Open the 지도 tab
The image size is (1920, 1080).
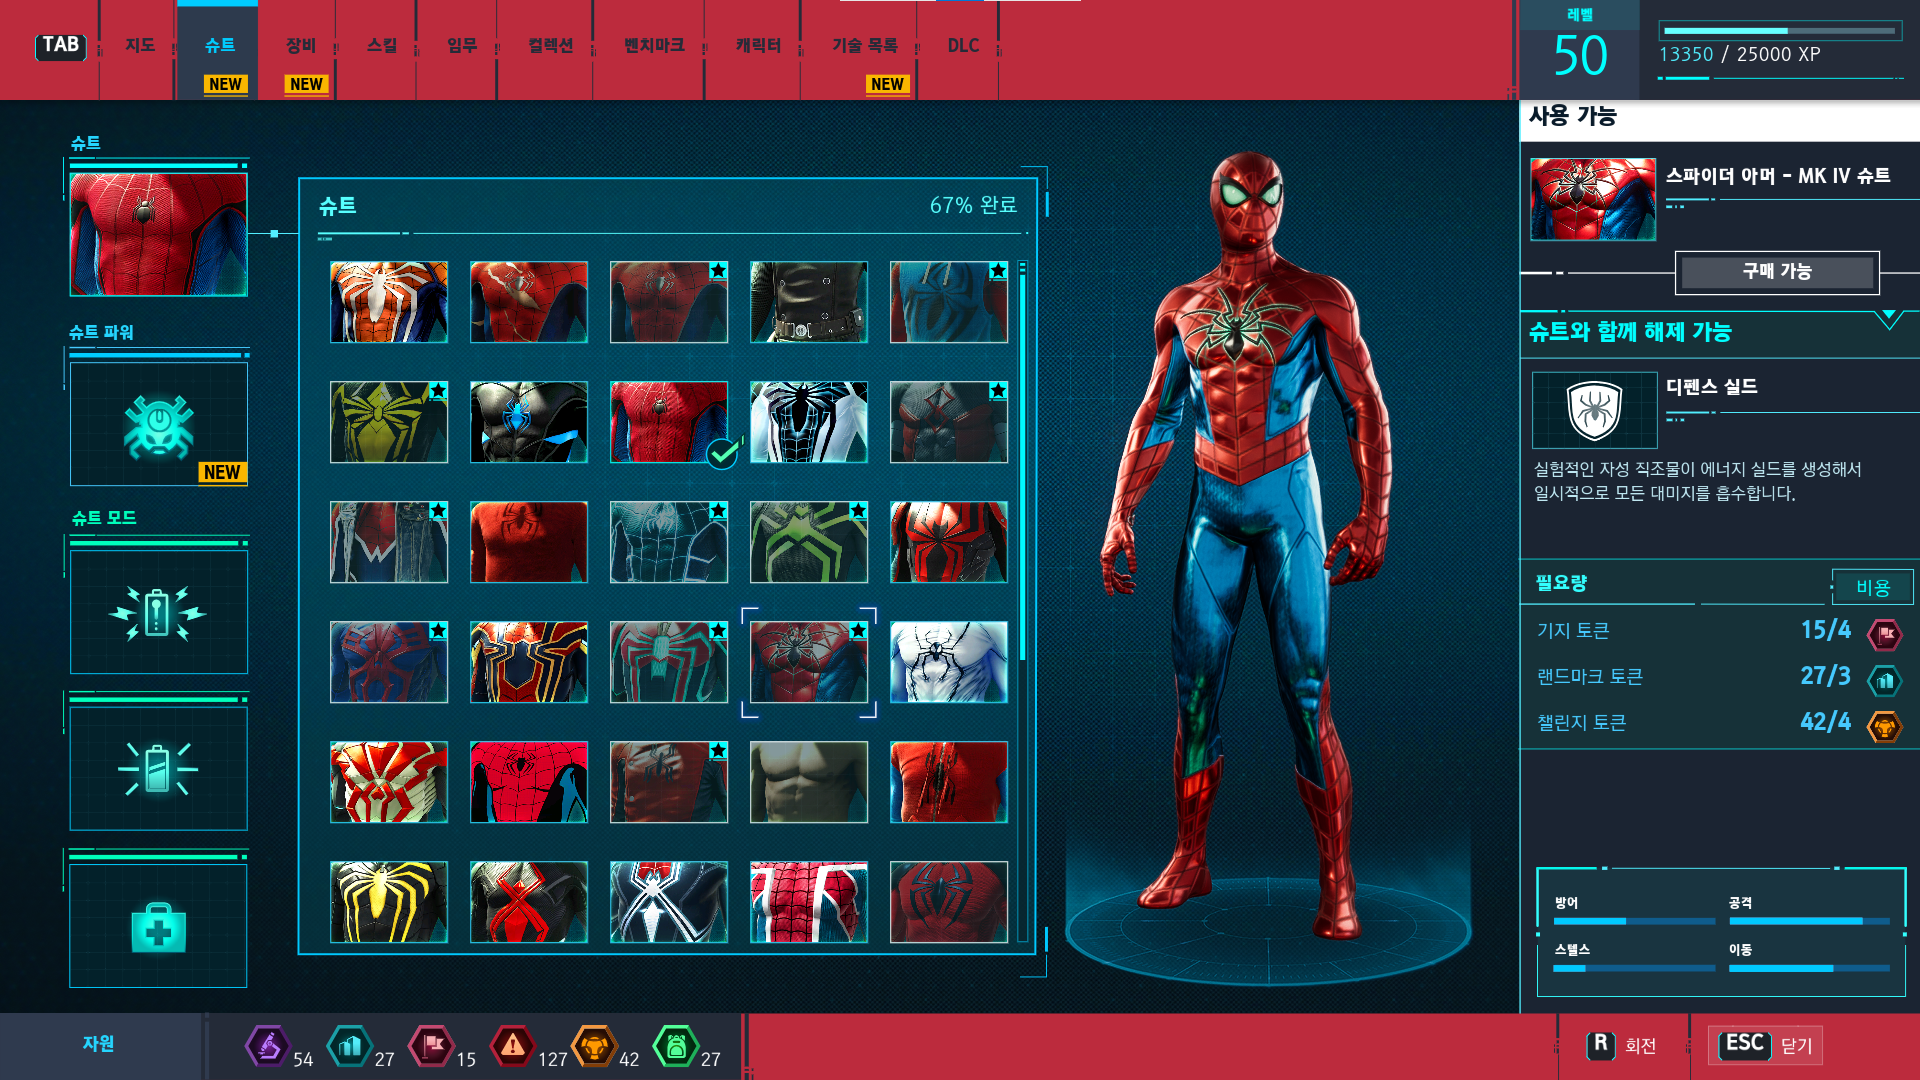(140, 46)
